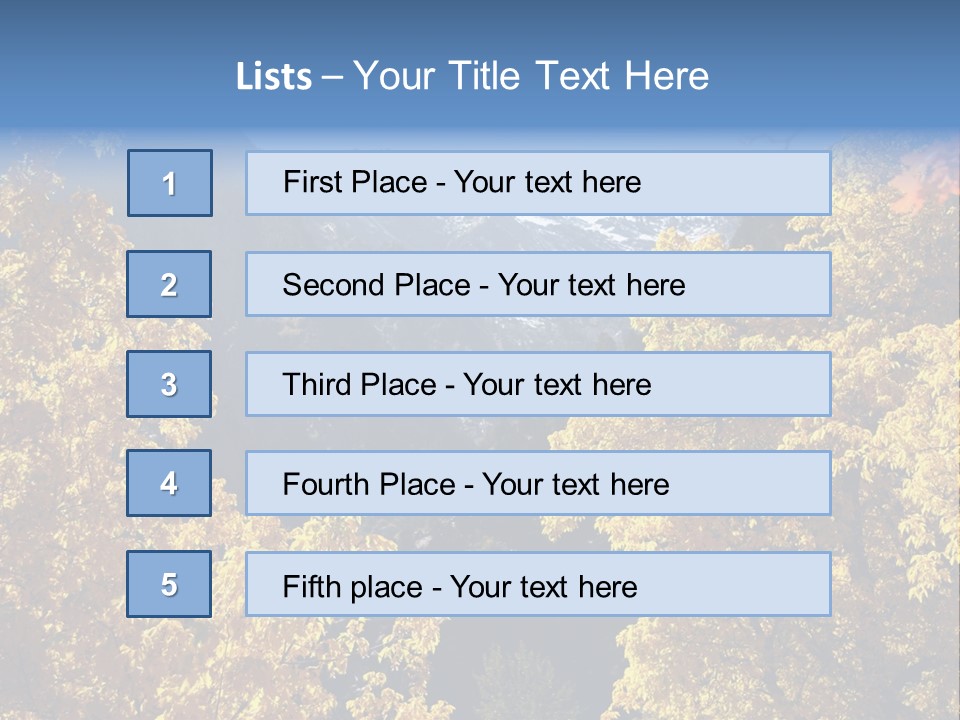Click the word "Lists" in the title

[x=274, y=77]
